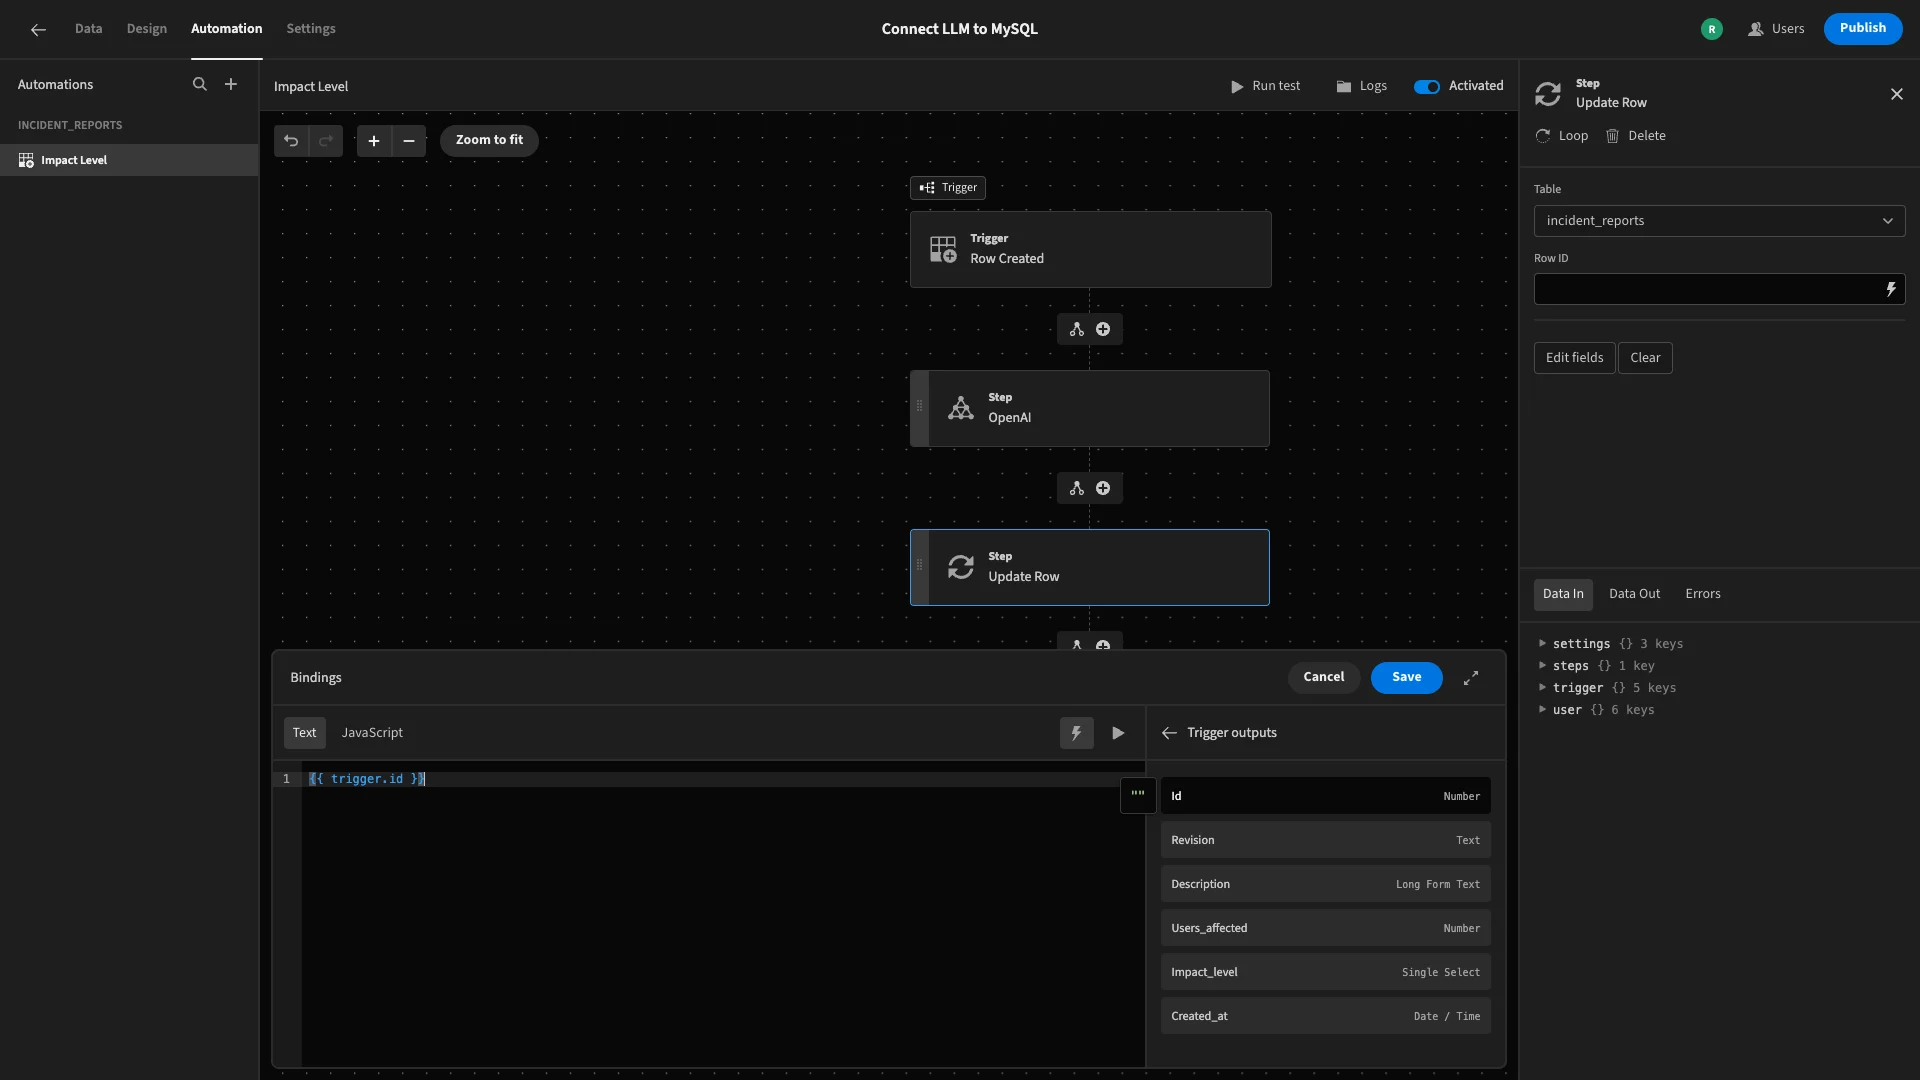1920x1080 pixels.
Task: Close the Update Row step panel
Action: coord(1897,94)
